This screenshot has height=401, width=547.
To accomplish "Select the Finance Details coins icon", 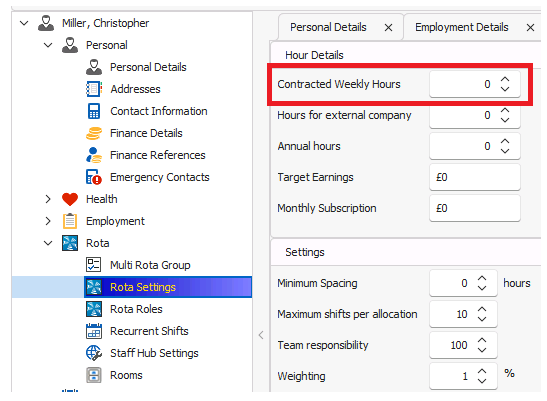I will click(94, 133).
